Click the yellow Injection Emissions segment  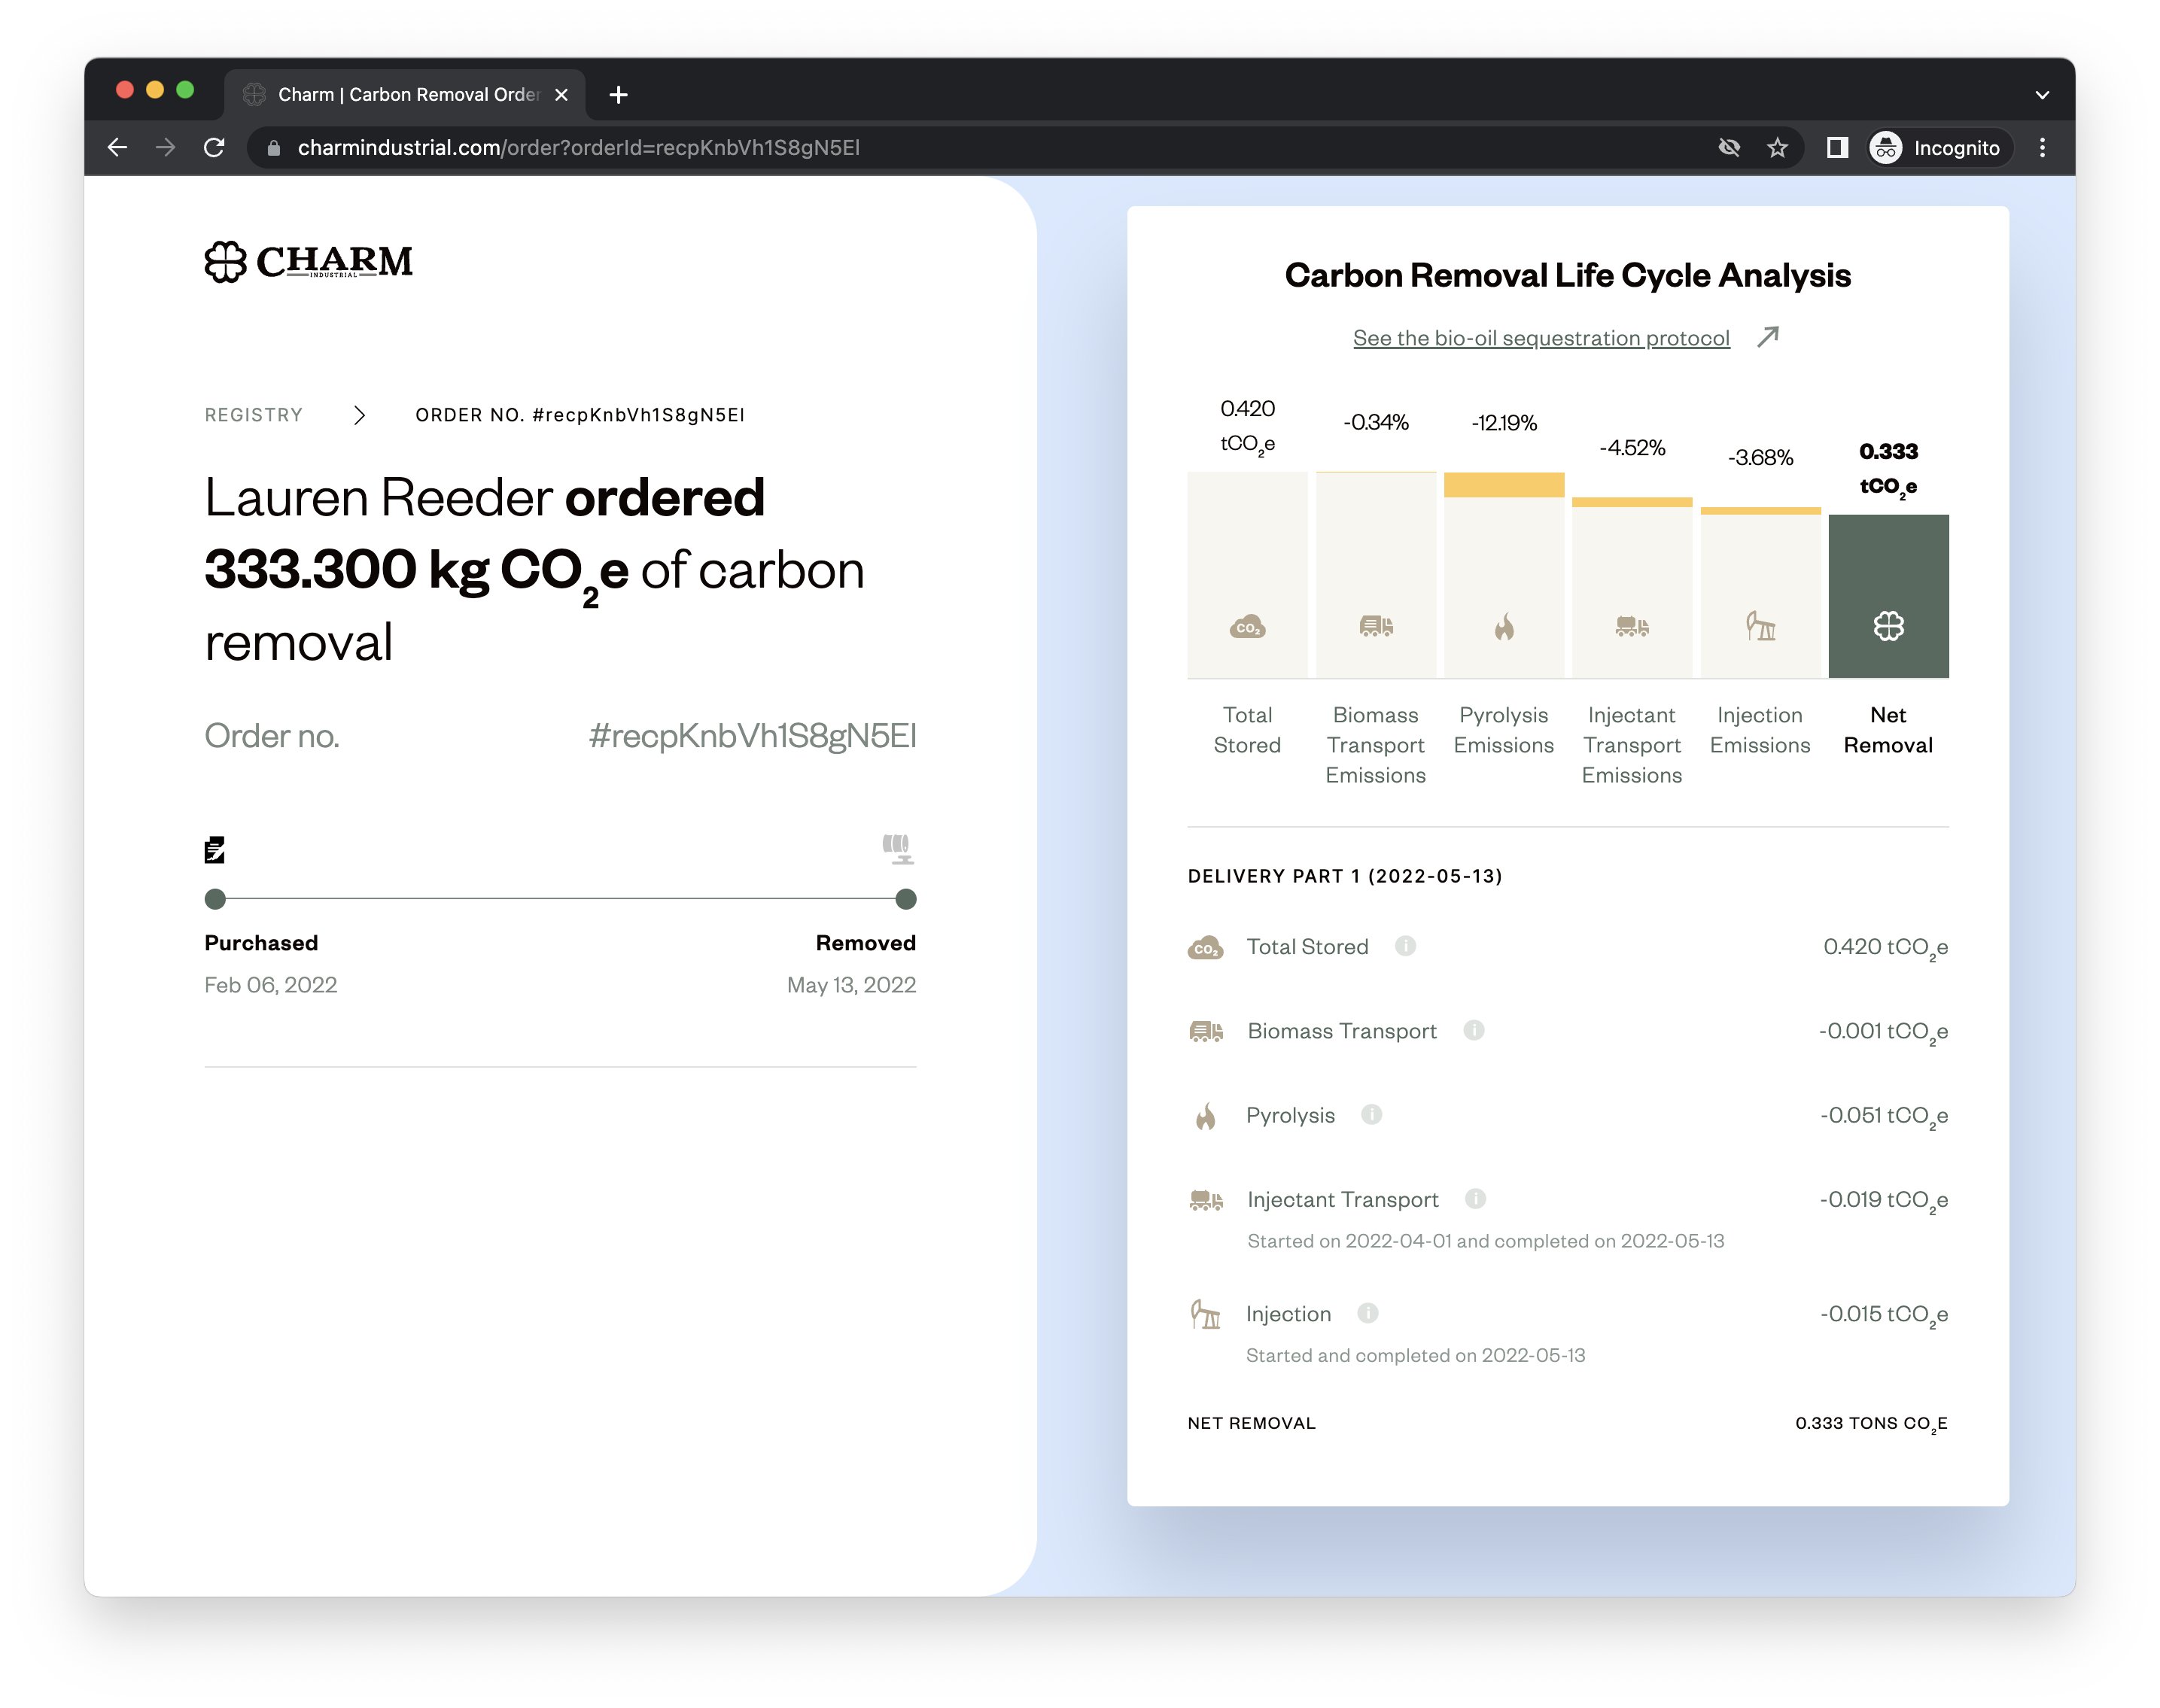pos(1760,511)
